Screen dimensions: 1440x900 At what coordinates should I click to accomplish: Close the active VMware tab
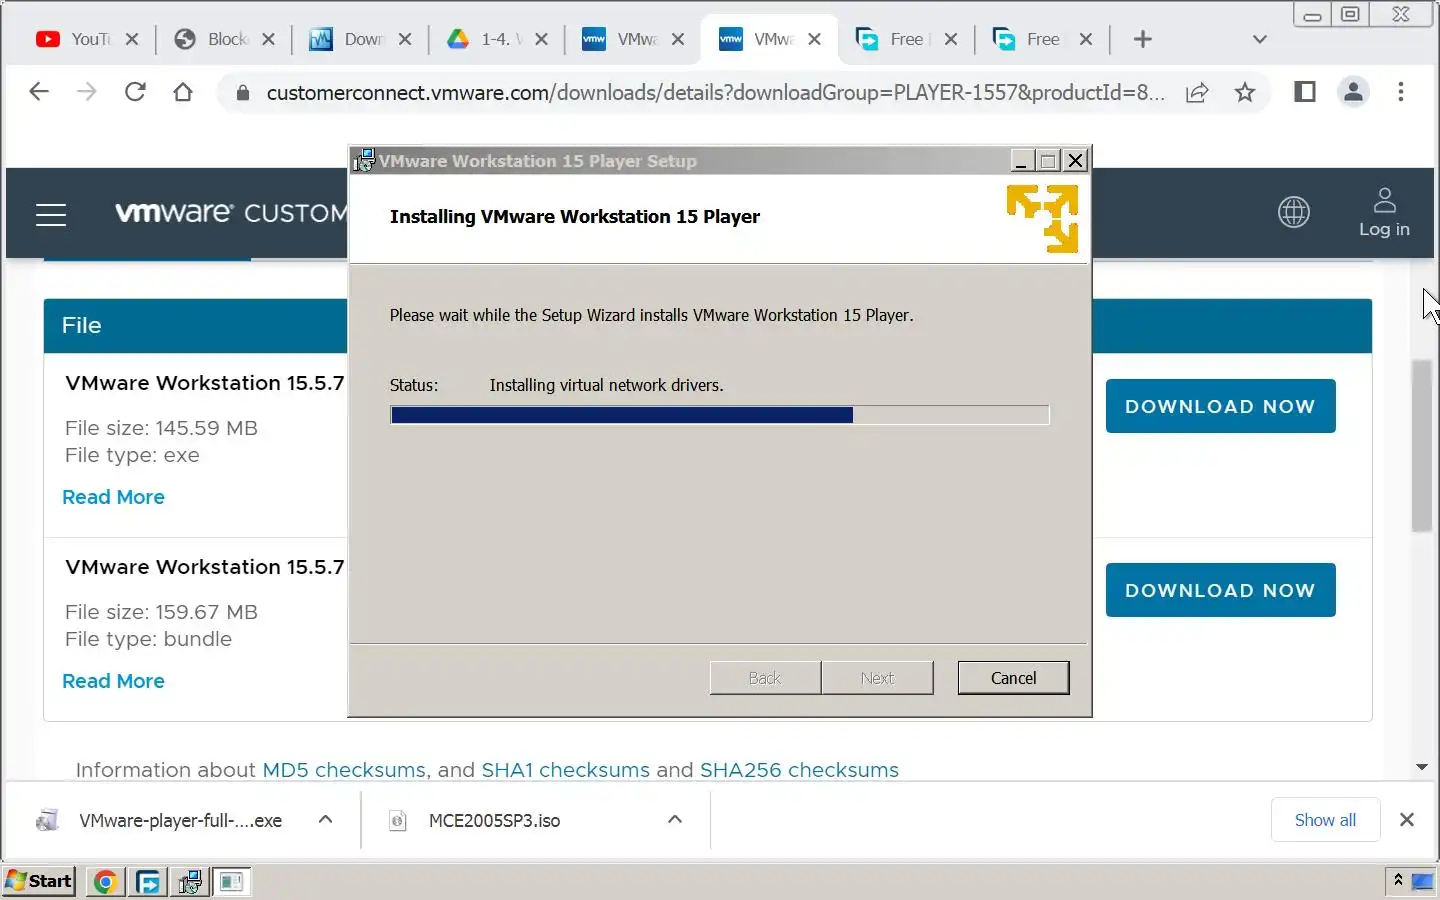point(814,39)
